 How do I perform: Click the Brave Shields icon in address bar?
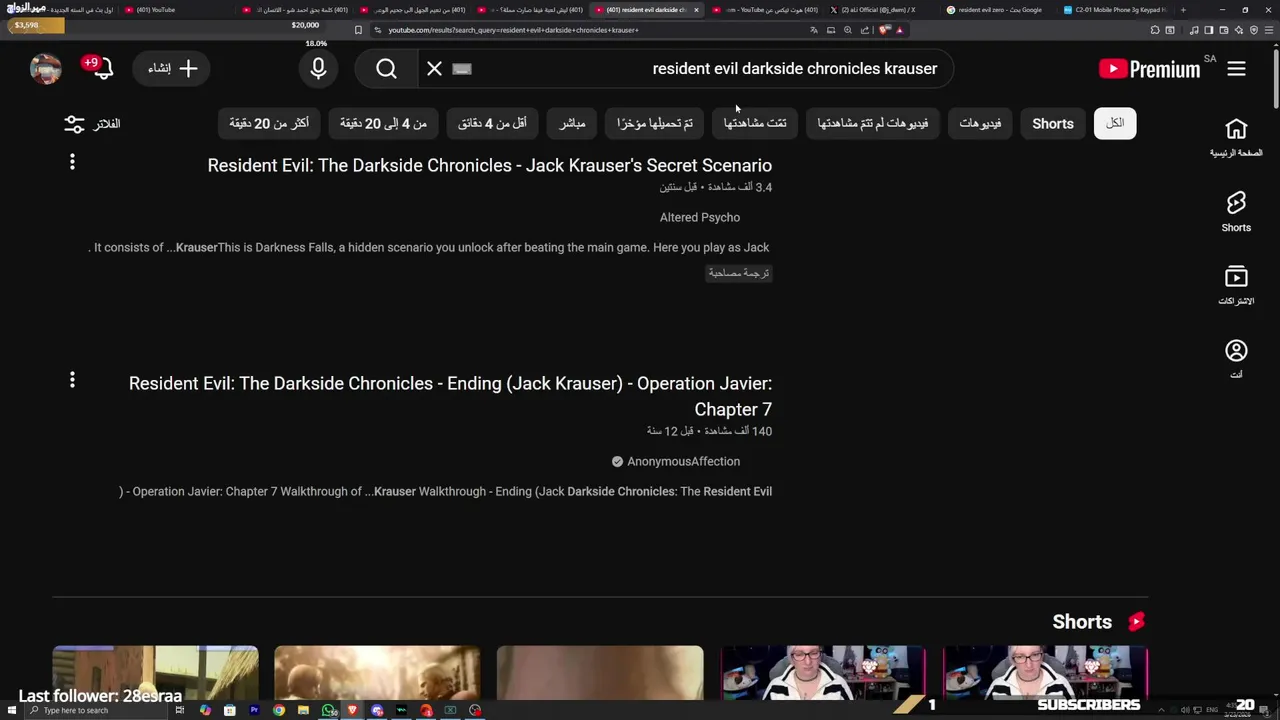884,30
